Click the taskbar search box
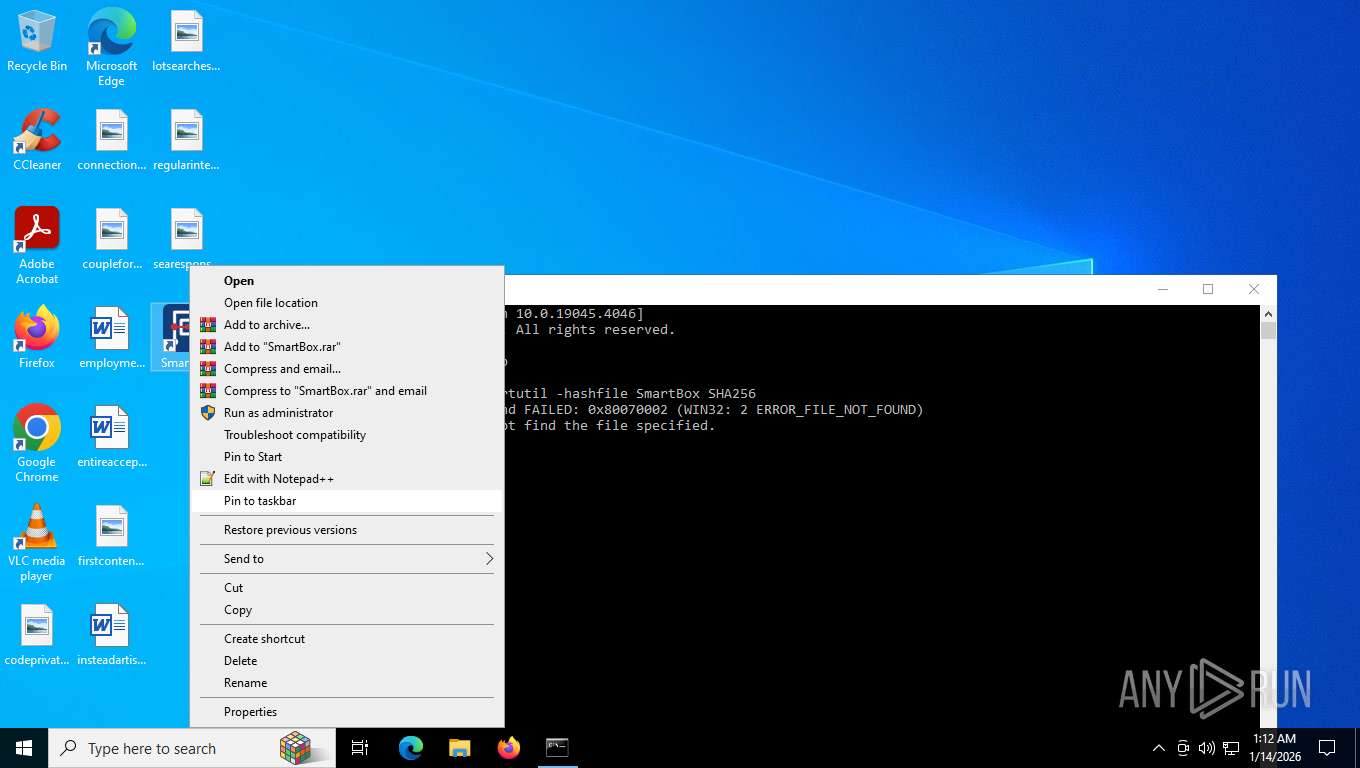Image resolution: width=1360 pixels, height=768 pixels. click(192, 748)
